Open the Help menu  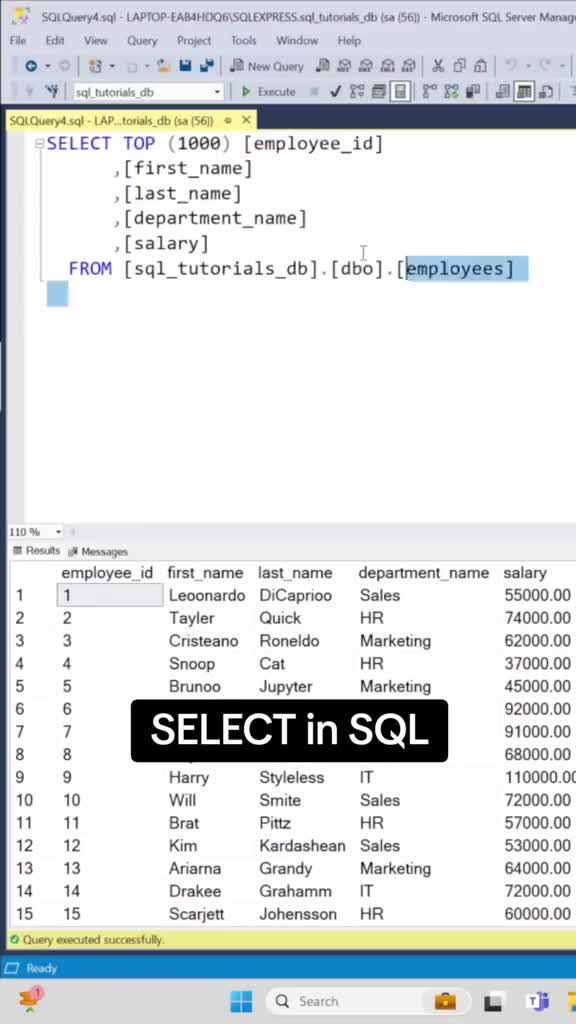pyautogui.click(x=349, y=40)
